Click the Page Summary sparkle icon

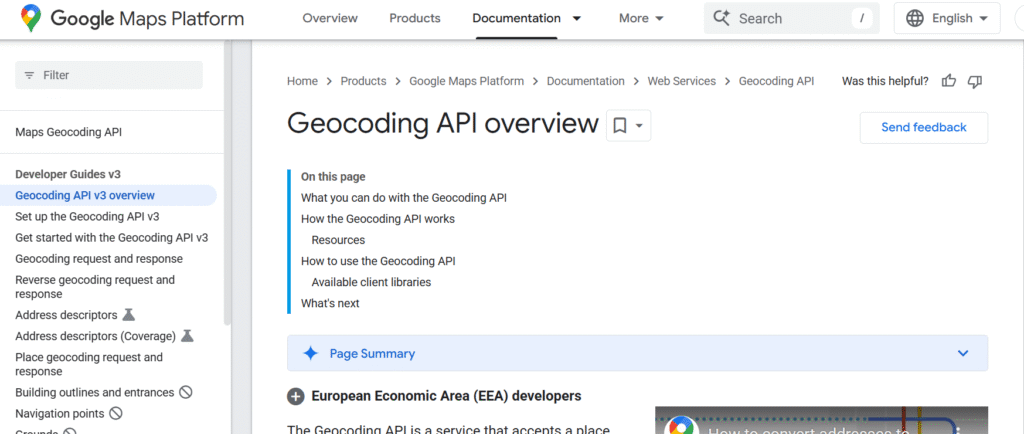(x=311, y=353)
